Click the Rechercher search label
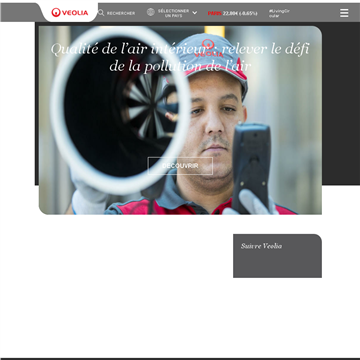Viewport: 360px width, 360px height. (121, 13)
